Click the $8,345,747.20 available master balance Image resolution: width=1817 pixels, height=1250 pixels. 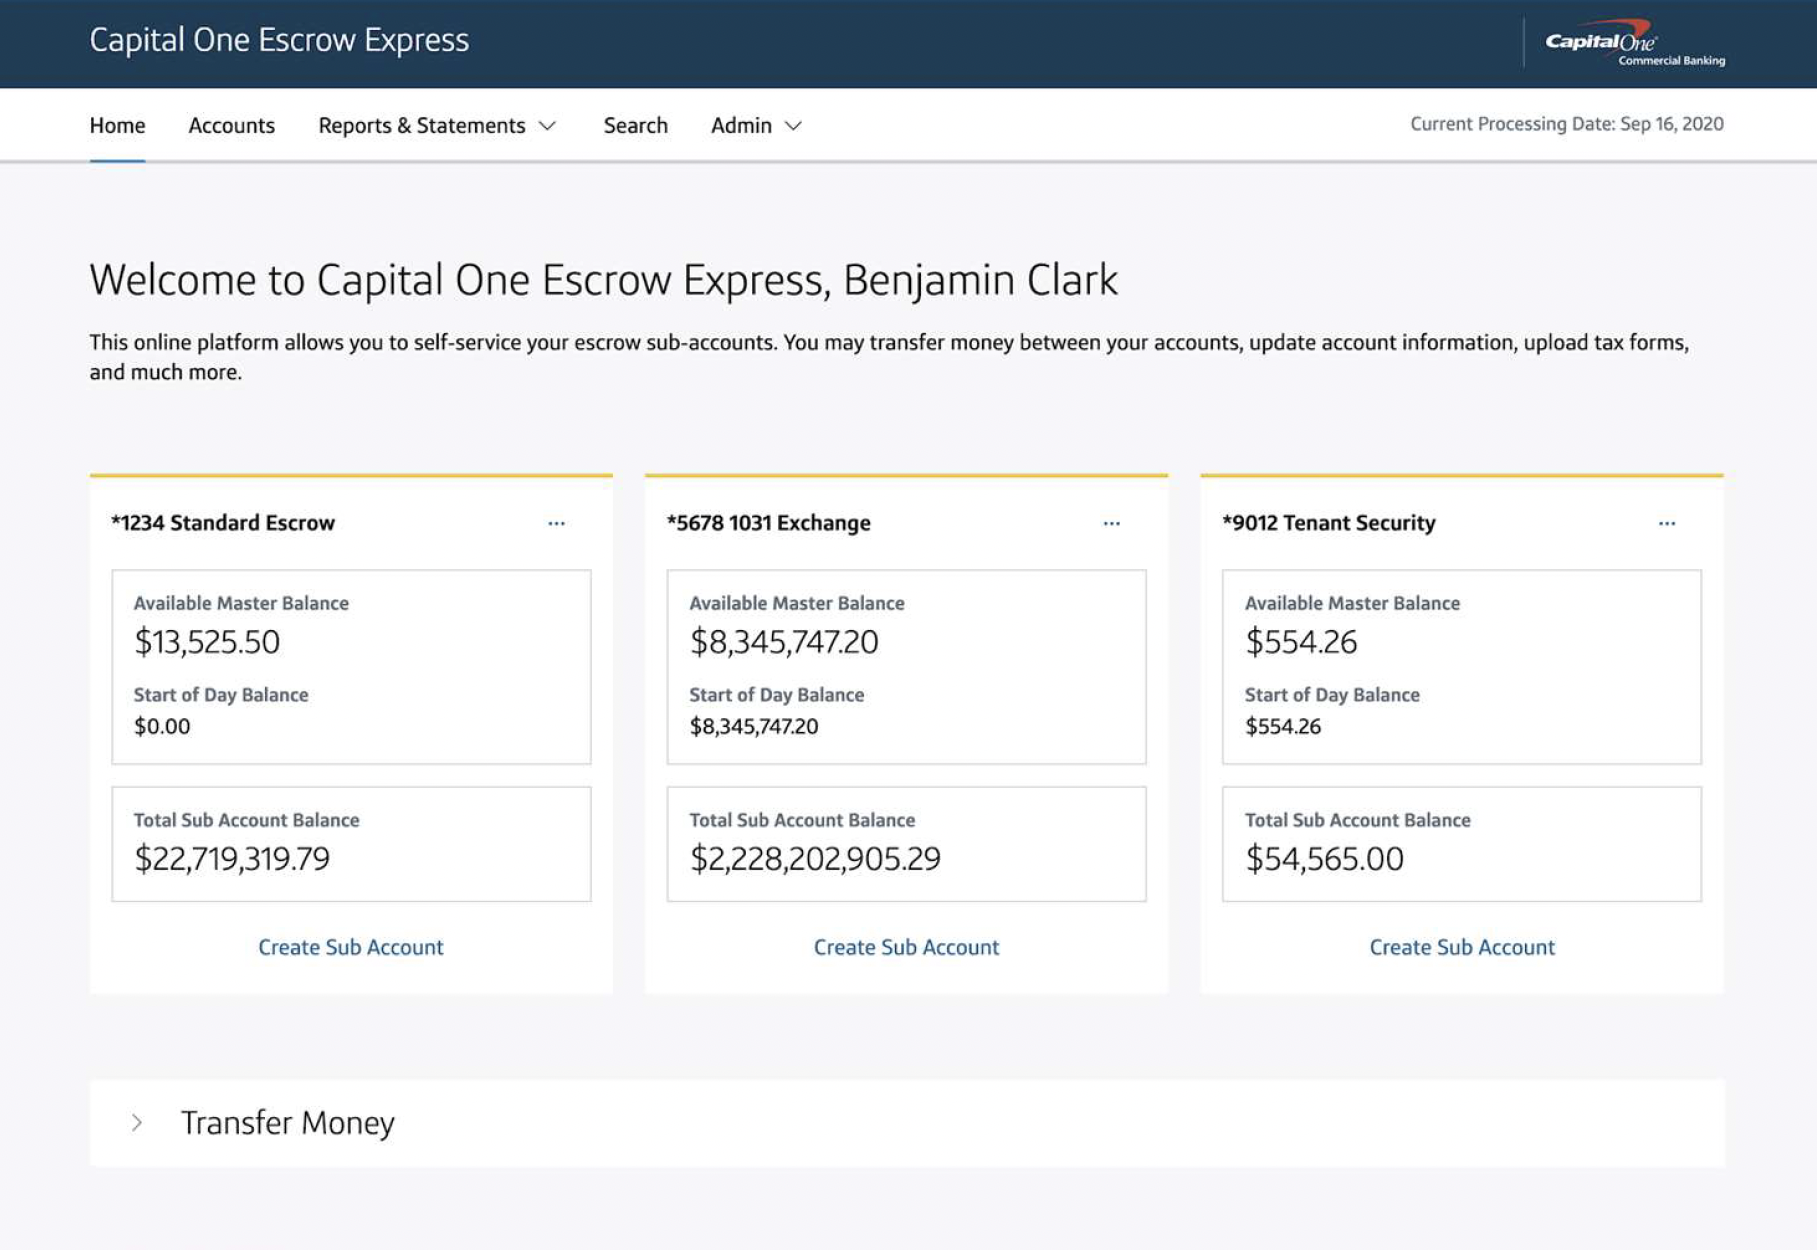[x=784, y=642]
